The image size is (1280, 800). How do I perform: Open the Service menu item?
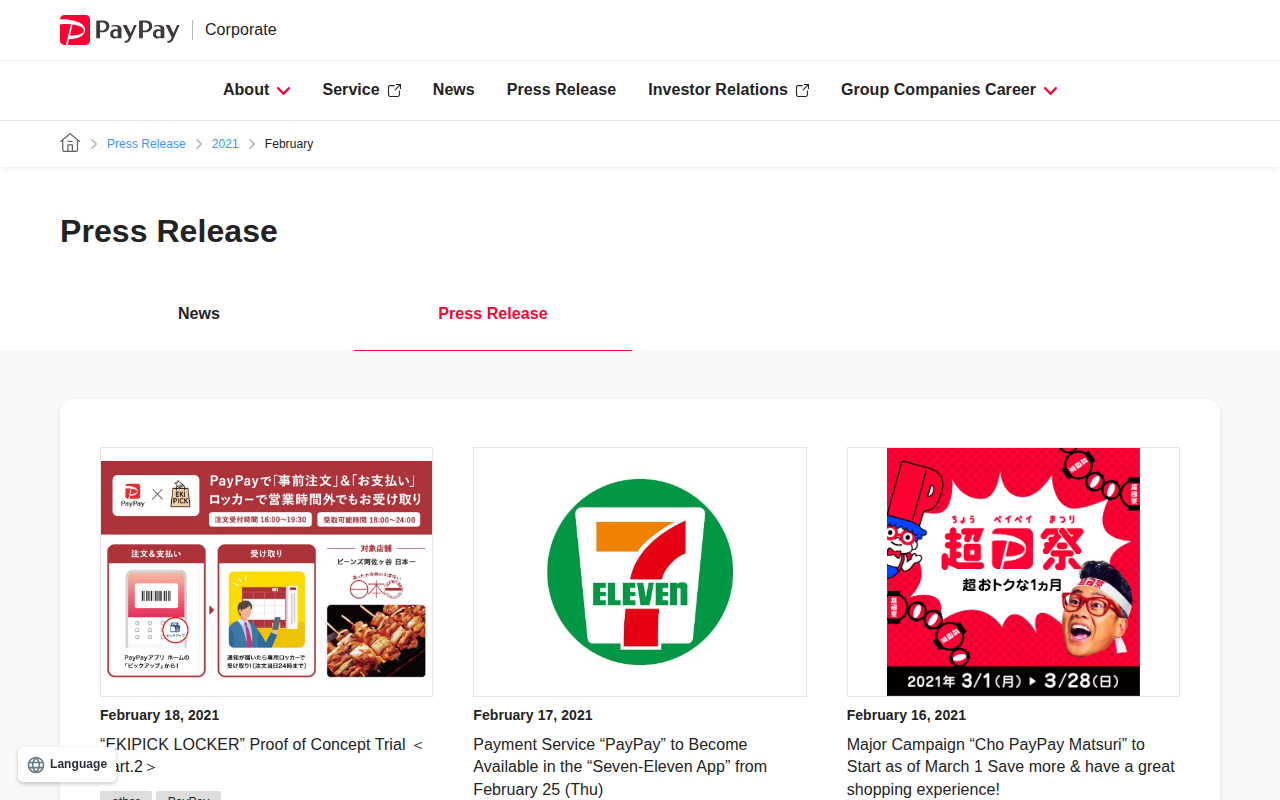(361, 90)
